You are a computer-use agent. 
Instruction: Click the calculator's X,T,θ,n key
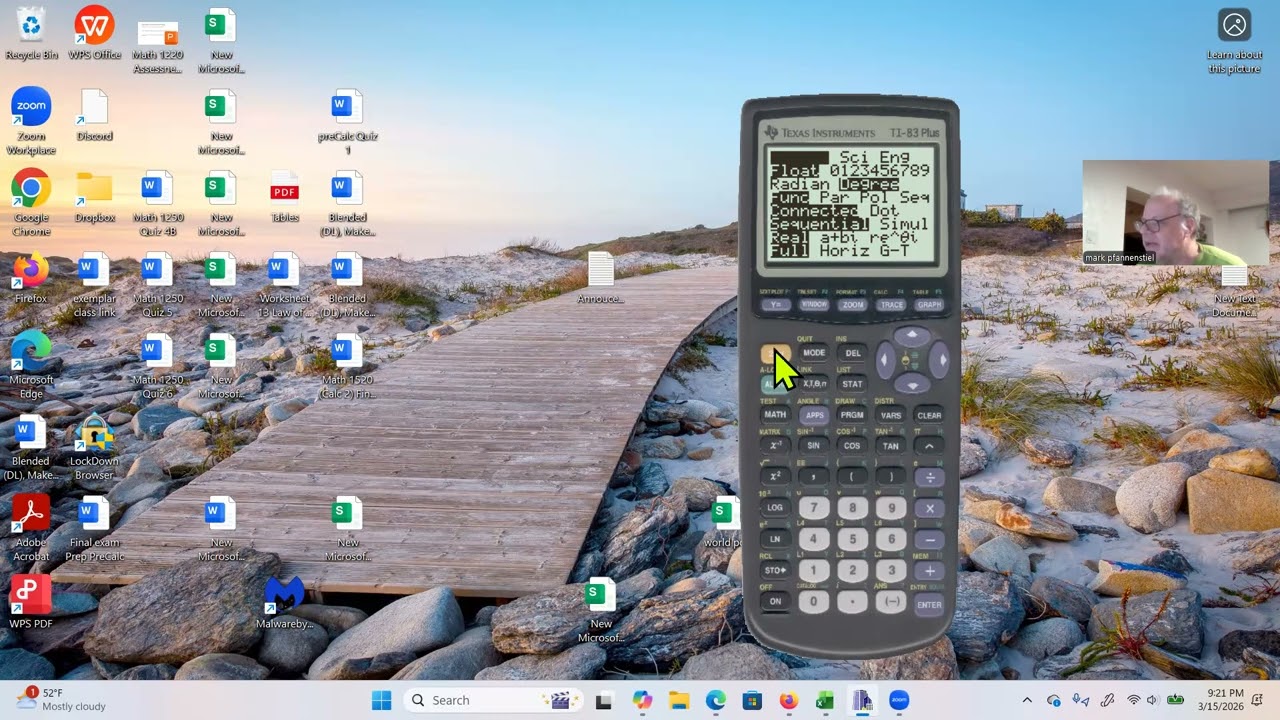coord(814,384)
